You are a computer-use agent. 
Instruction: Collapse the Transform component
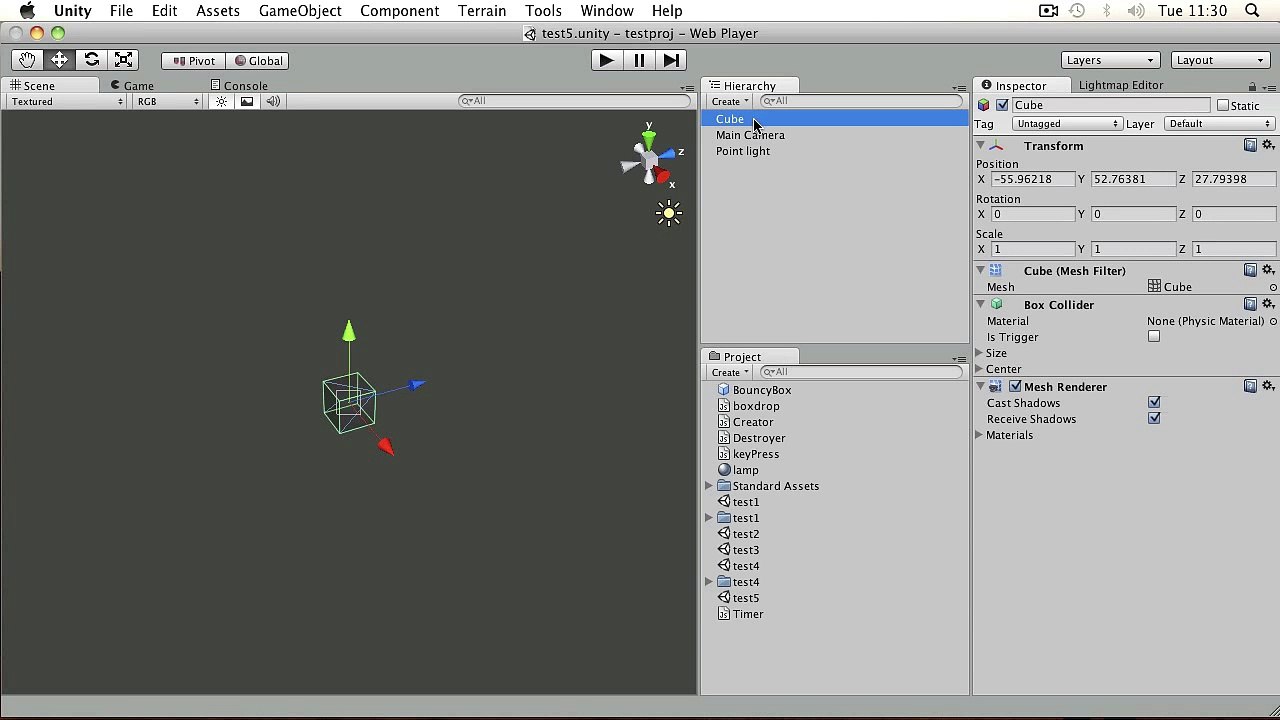point(980,146)
